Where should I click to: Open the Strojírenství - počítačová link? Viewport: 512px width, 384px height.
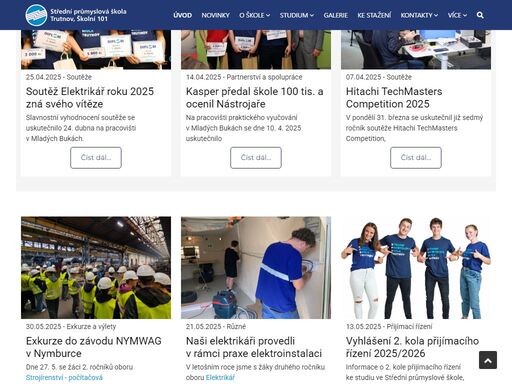[x=64, y=378]
